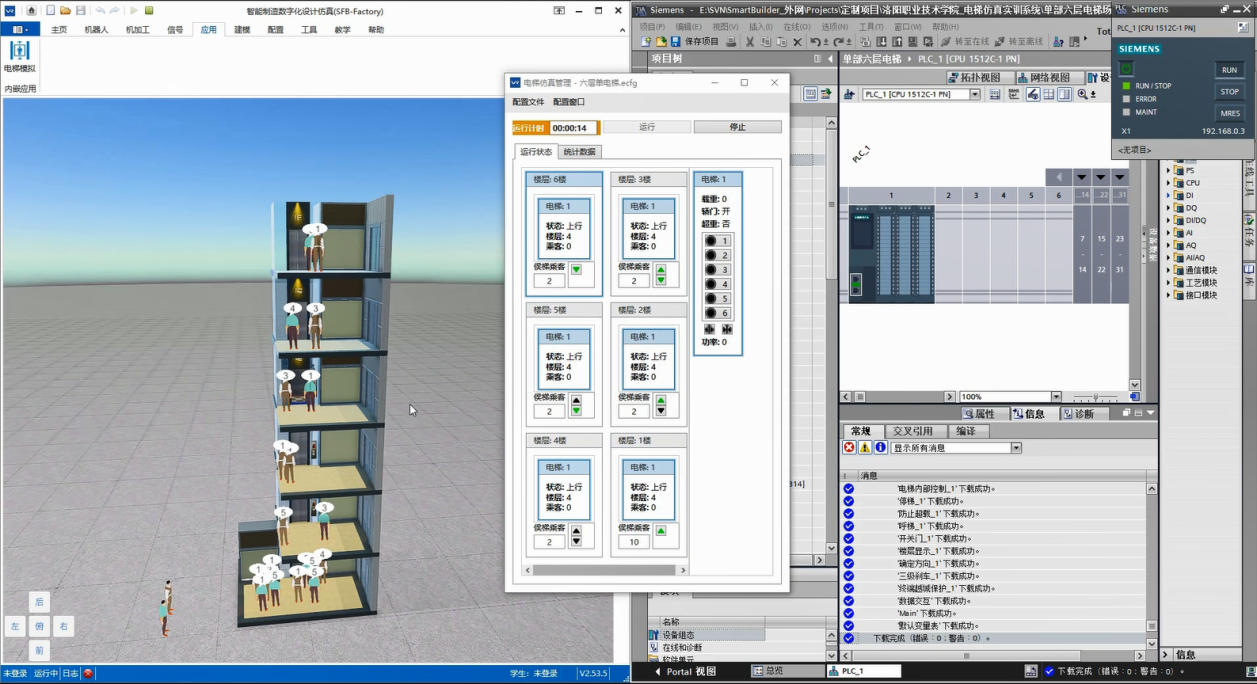Image resolution: width=1257 pixels, height=684 pixels.
Task: Call elevator down on floor 4
Action: (577, 541)
